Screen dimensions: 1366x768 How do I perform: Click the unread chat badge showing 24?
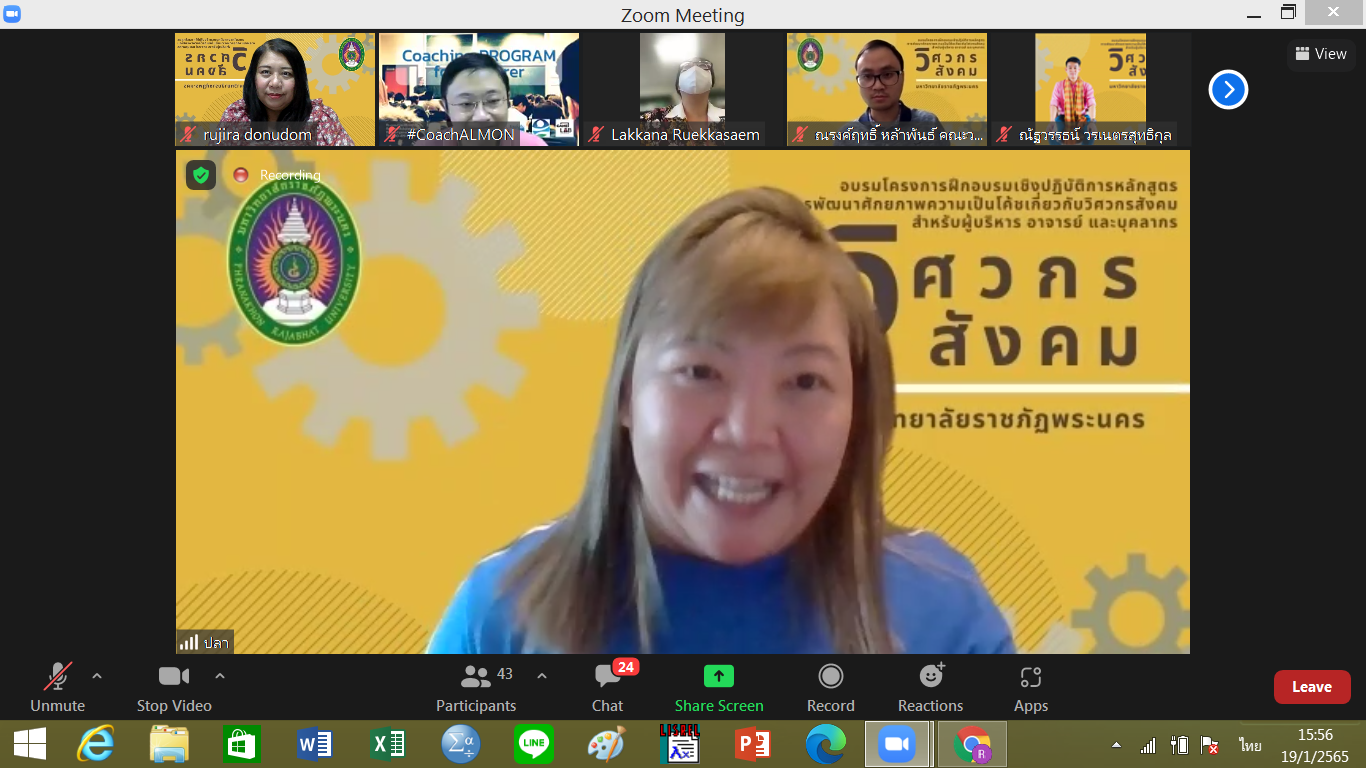(626, 667)
